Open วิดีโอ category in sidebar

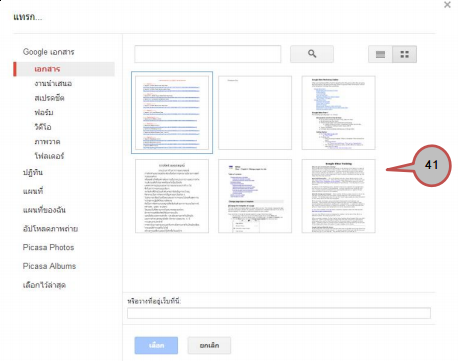(43, 127)
